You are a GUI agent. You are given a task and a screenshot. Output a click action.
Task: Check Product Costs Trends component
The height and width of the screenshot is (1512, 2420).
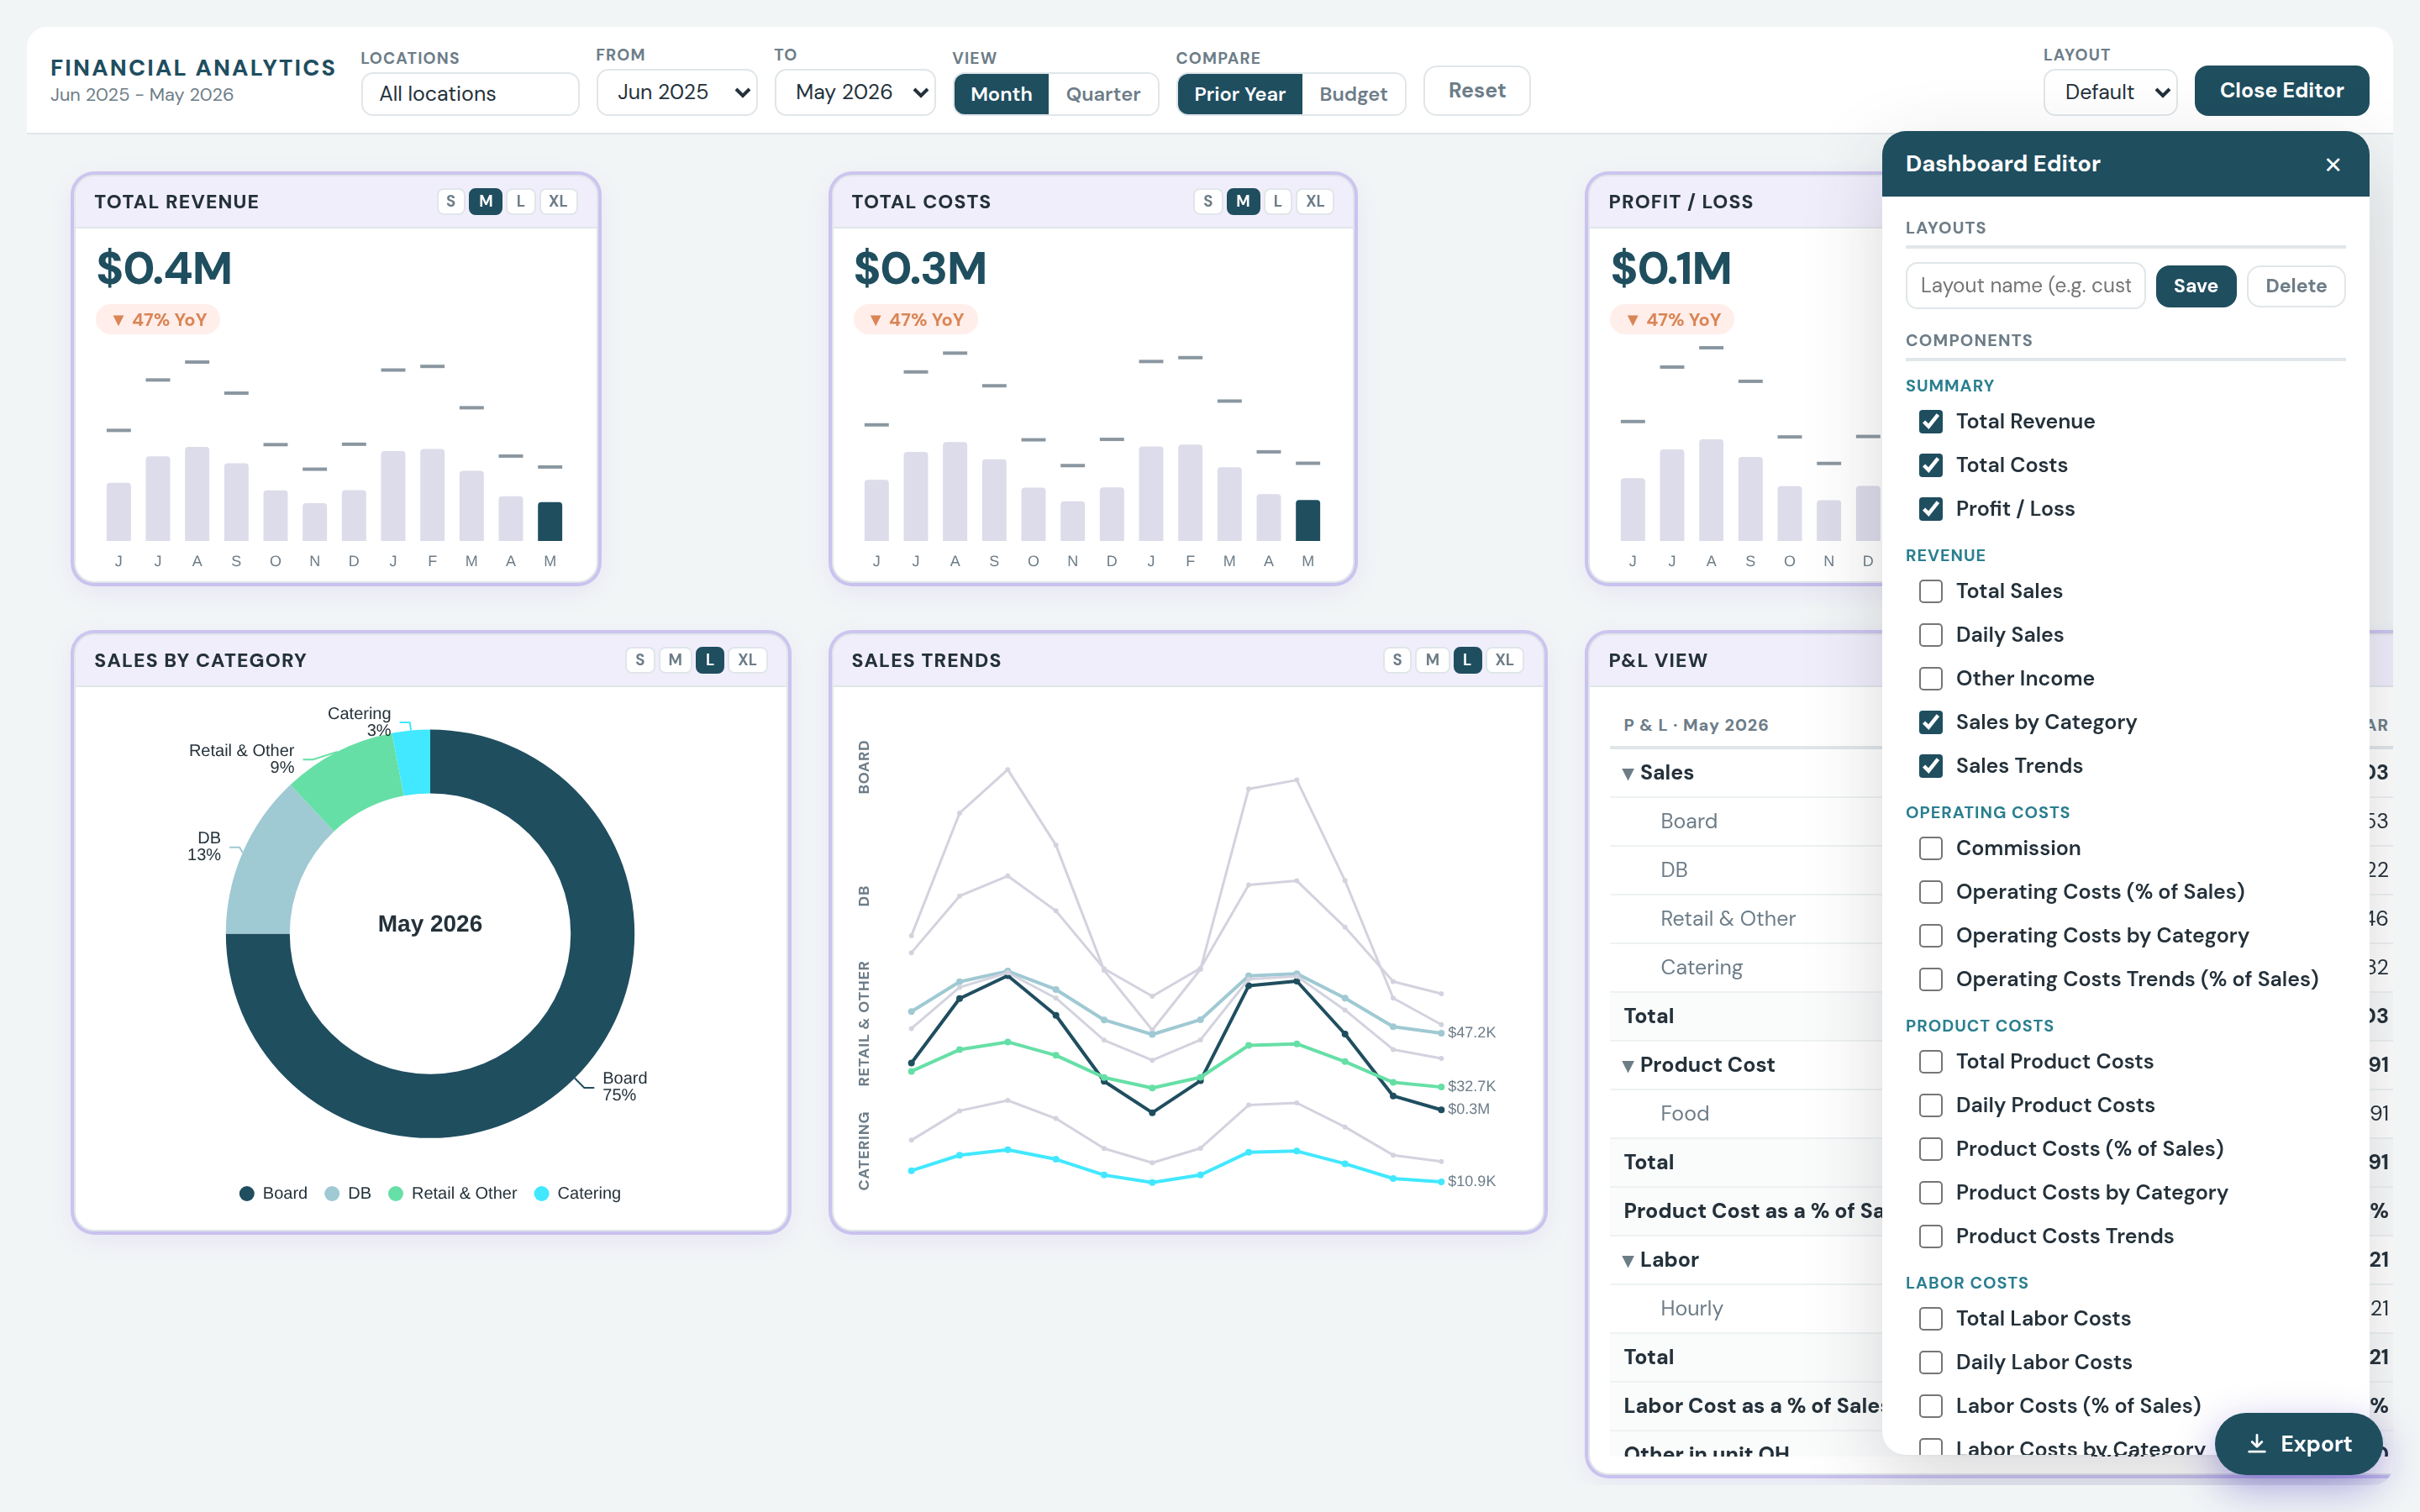point(1931,1237)
